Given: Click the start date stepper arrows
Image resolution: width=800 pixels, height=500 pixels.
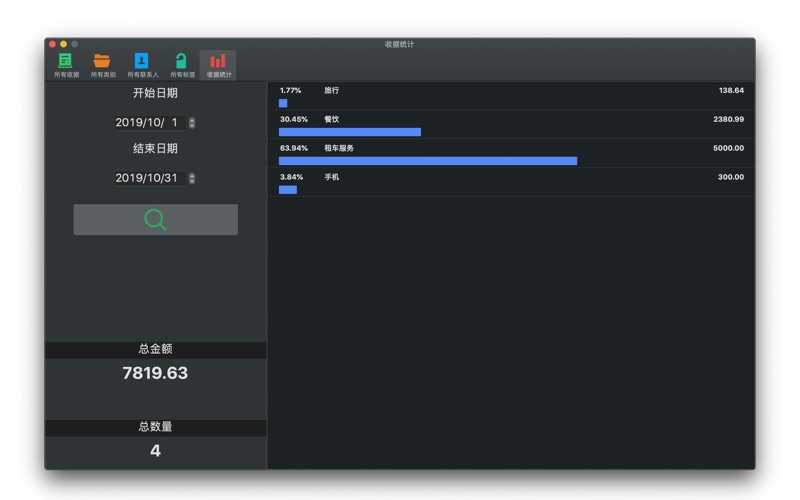Looking at the screenshot, I should click(x=192, y=123).
